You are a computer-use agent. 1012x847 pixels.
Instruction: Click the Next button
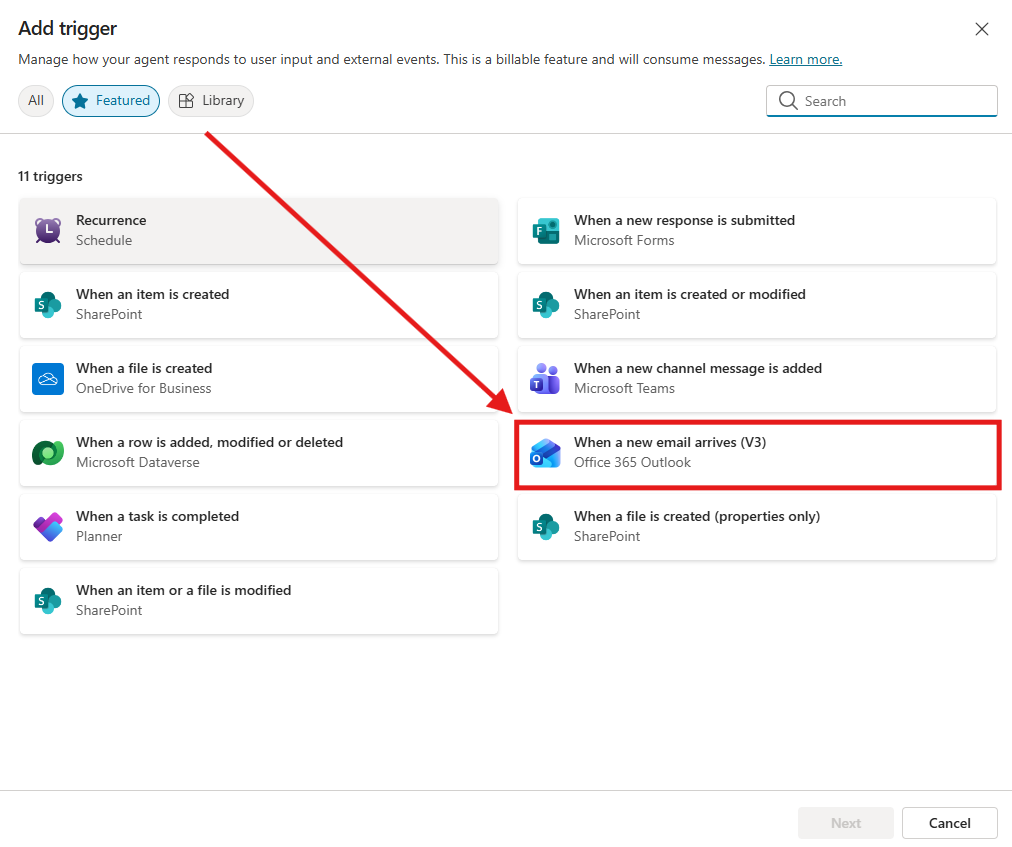click(845, 823)
